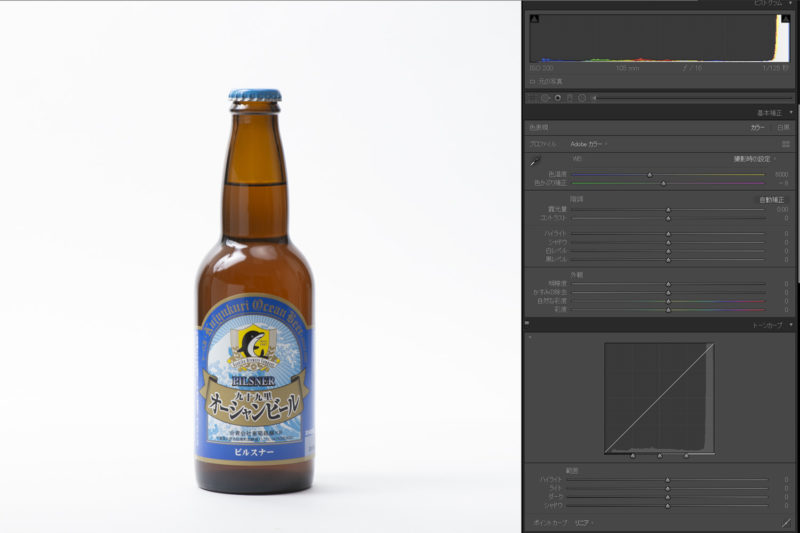Open the profile browser grid icon

[786, 144]
